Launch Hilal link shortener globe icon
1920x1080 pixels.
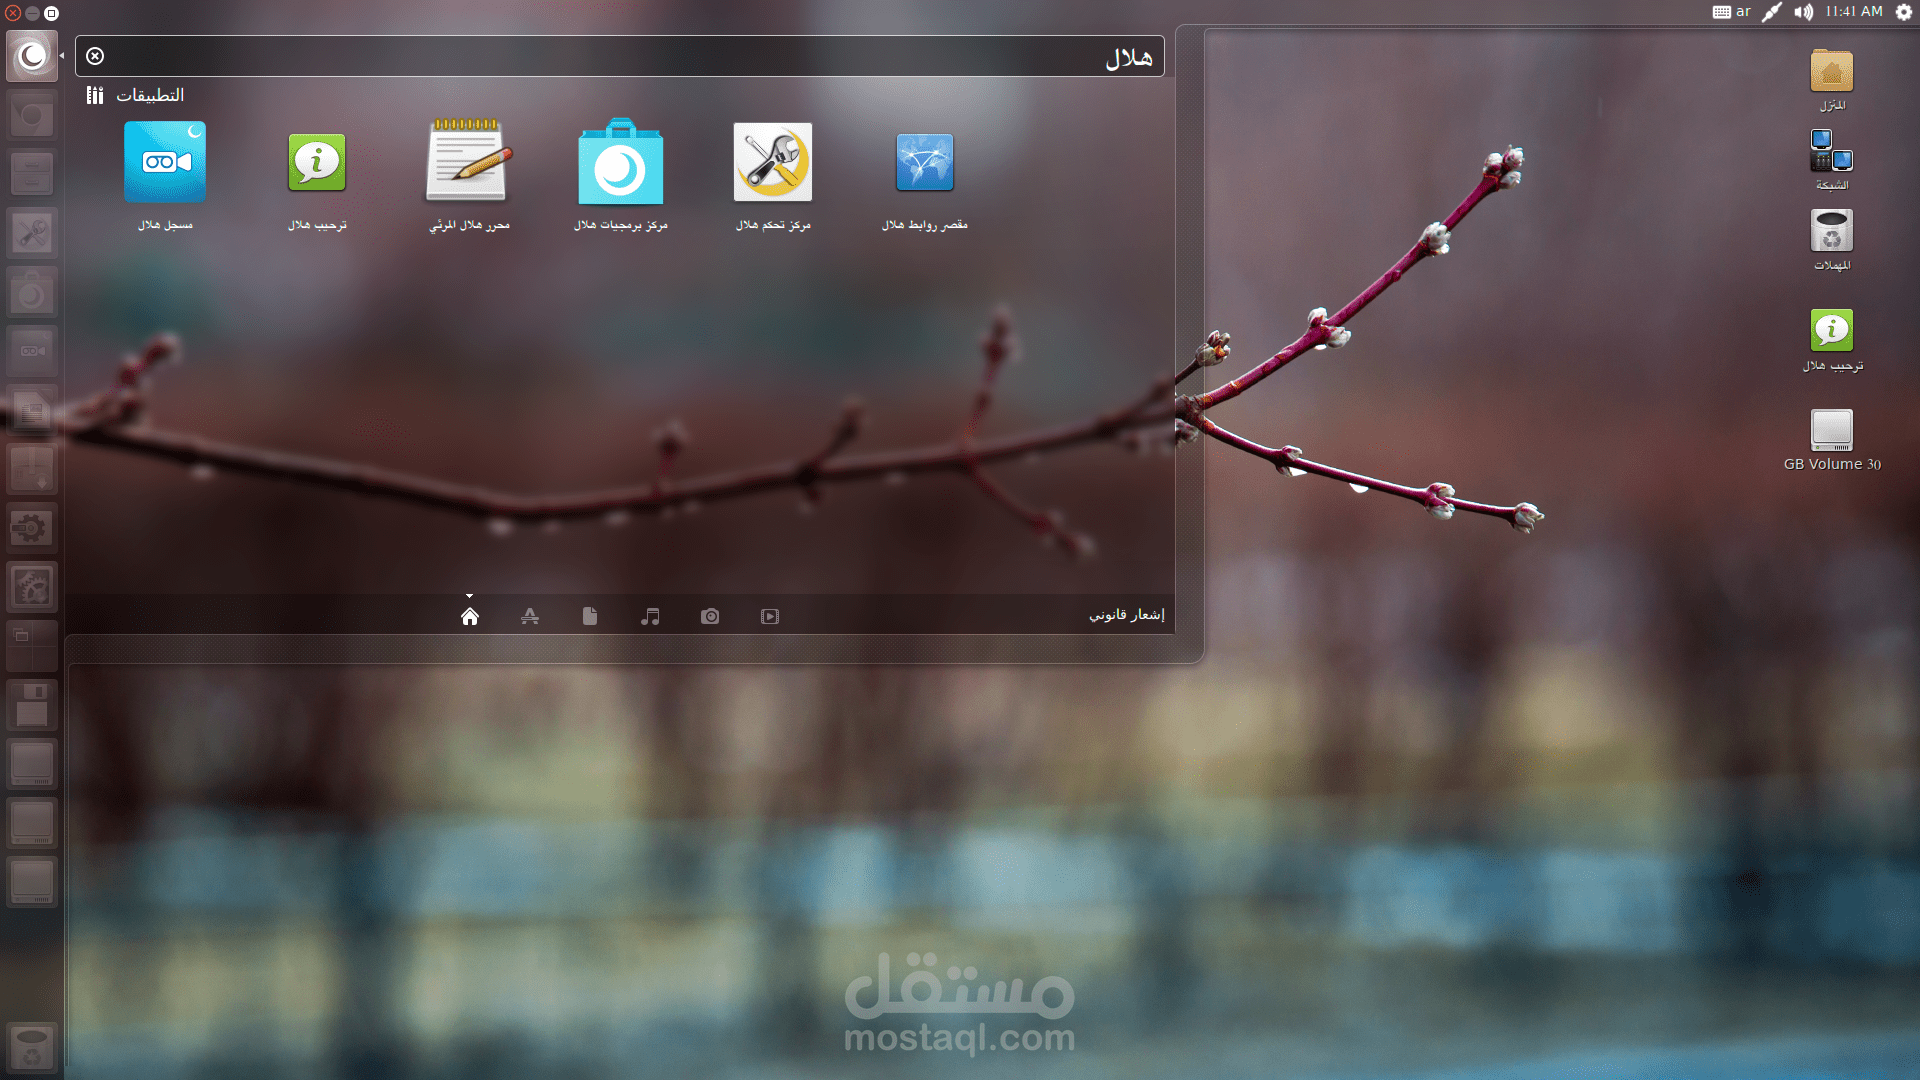click(x=924, y=163)
